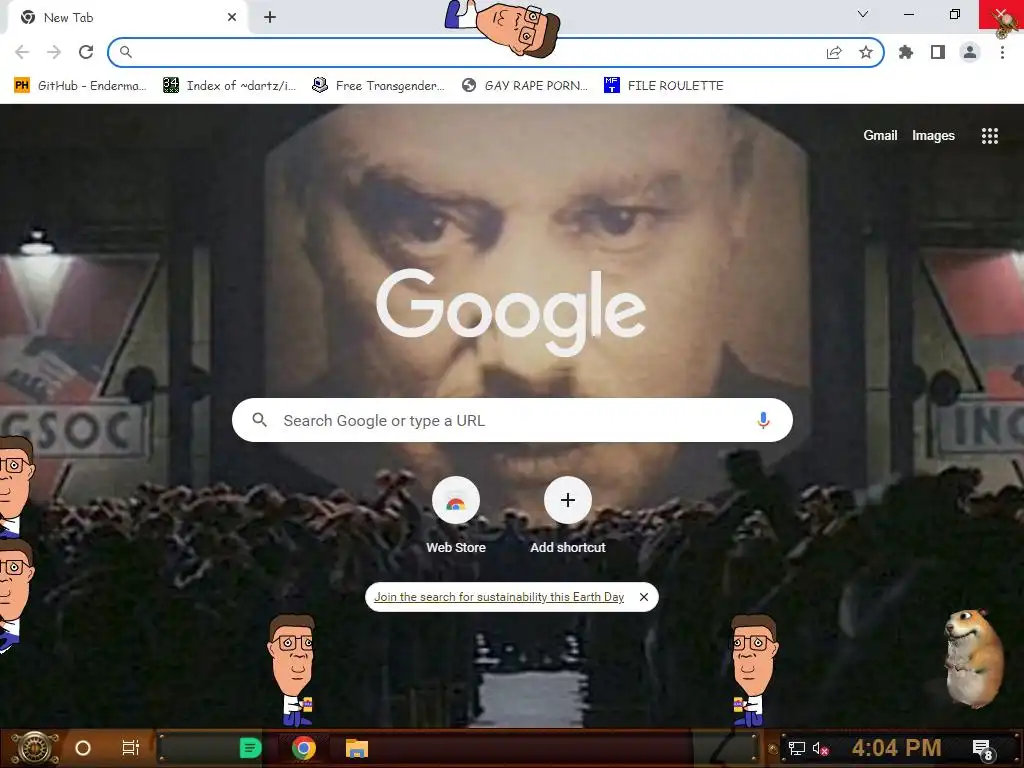This screenshot has height=768, width=1024.
Task: Dismiss the Earth Day promo banner
Action: coord(644,597)
